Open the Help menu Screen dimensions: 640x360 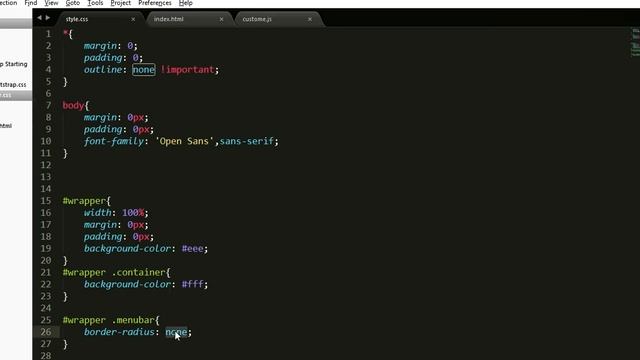(186, 3)
